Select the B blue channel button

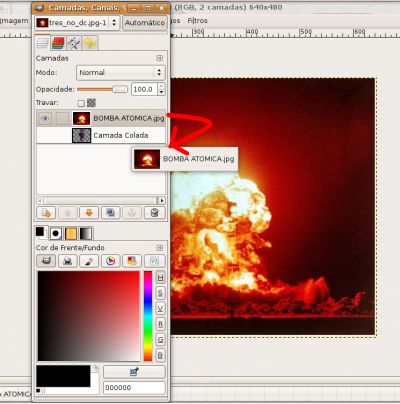[160, 355]
